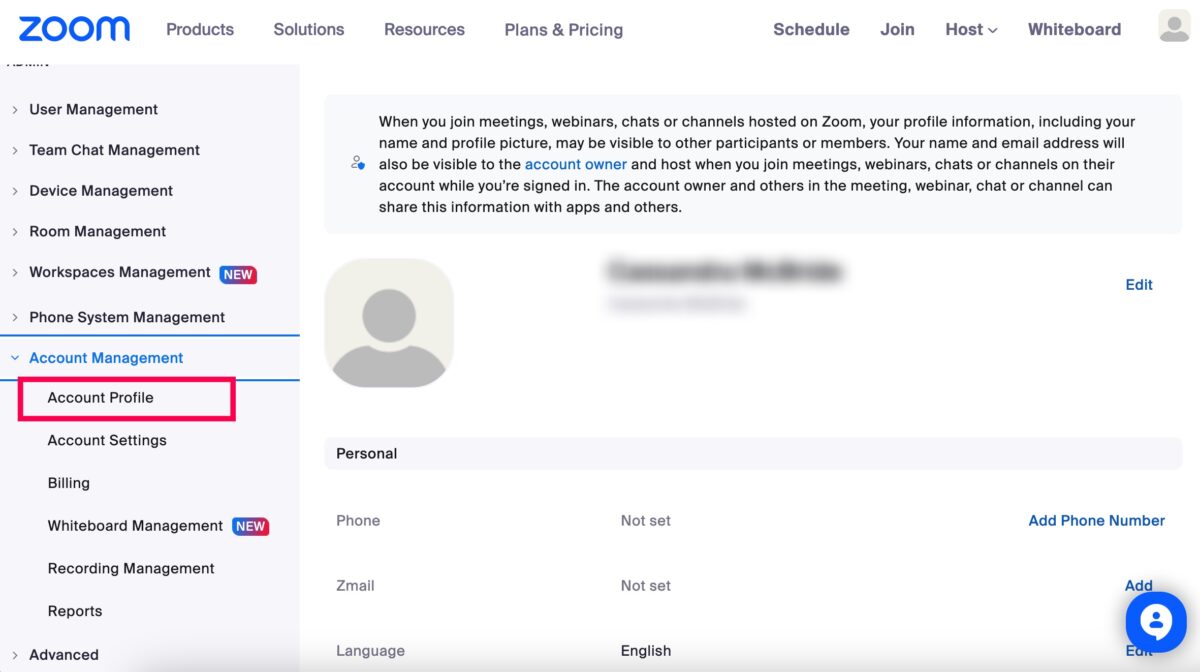This screenshot has width=1200, height=672.
Task: Expand Team Chat Management chevron
Action: click(x=15, y=151)
